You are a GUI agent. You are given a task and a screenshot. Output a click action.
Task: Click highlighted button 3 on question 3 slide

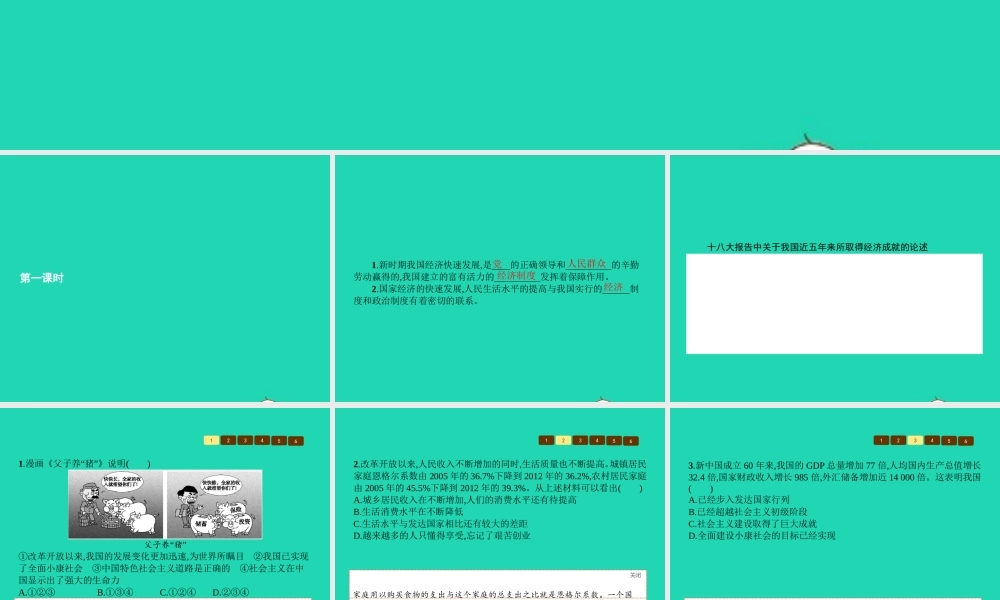(915, 440)
